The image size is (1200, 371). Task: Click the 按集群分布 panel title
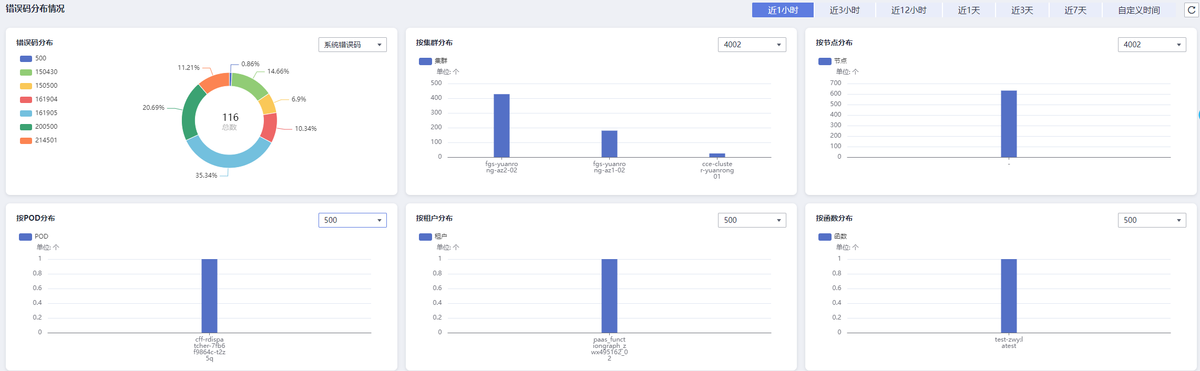[435, 43]
